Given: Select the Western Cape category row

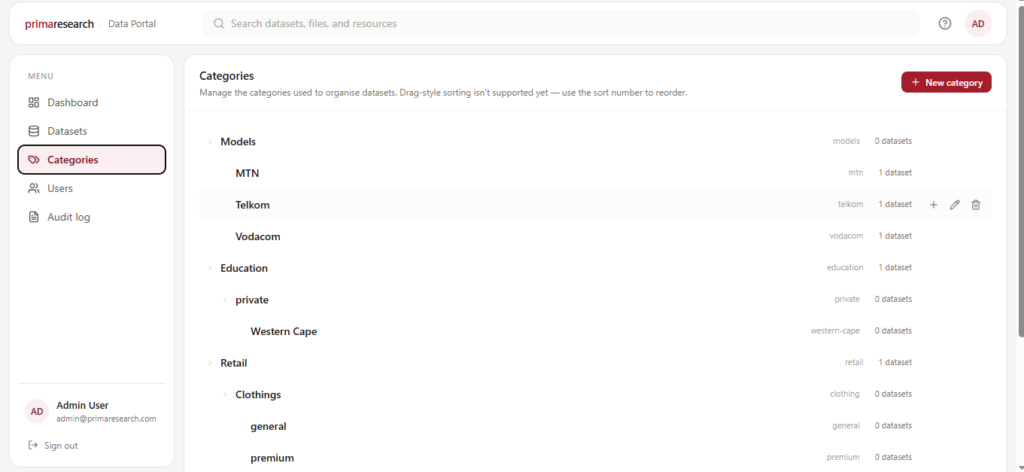Looking at the screenshot, I should coord(595,332).
